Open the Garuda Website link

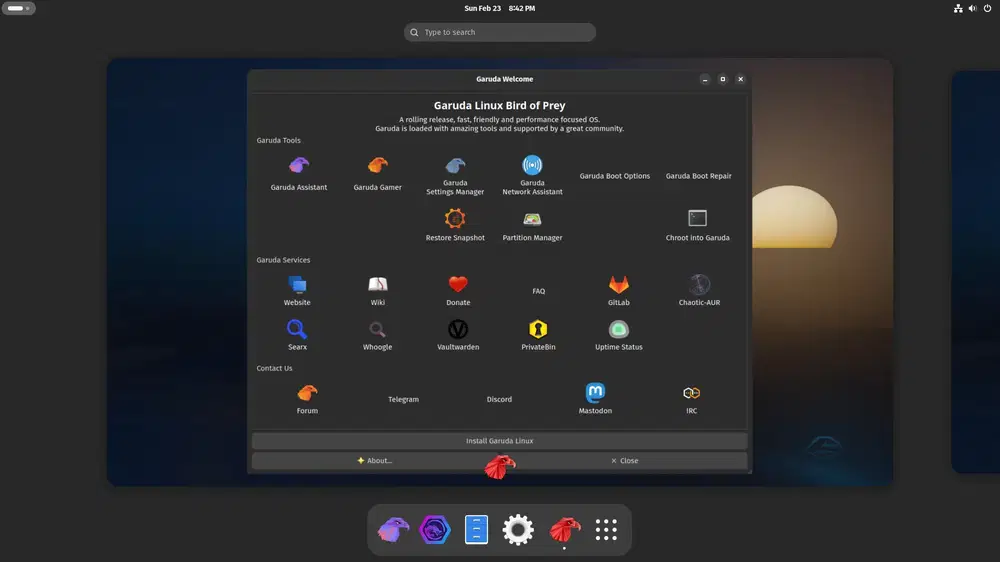pos(297,290)
